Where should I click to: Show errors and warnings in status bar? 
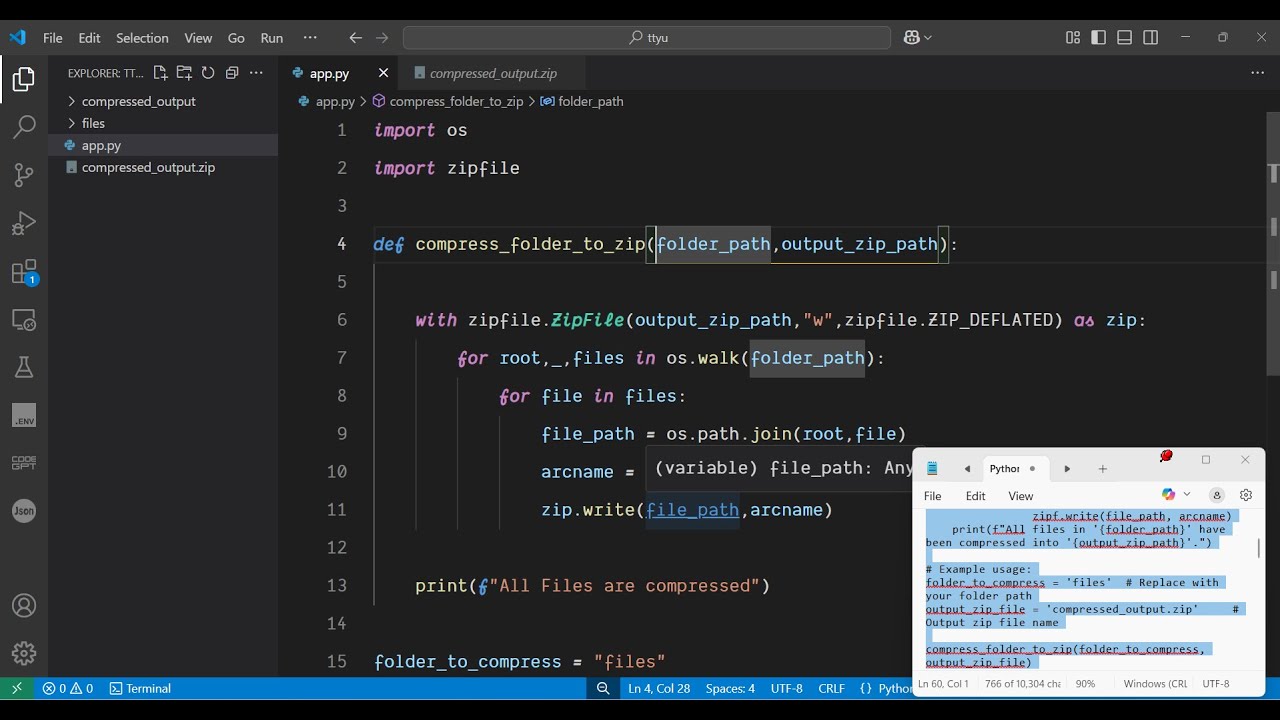point(68,688)
